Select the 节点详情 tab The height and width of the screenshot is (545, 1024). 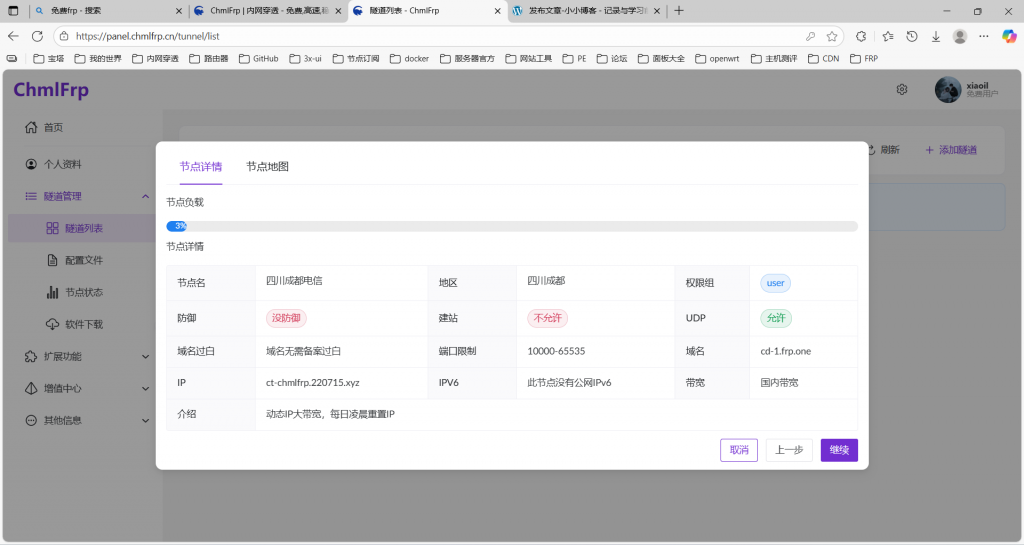click(201, 167)
